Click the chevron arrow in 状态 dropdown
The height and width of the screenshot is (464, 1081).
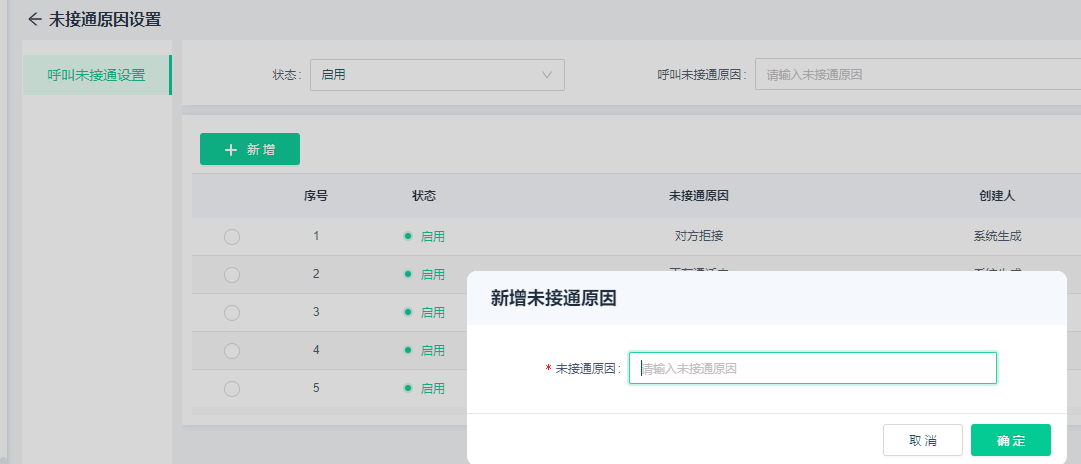coord(547,75)
